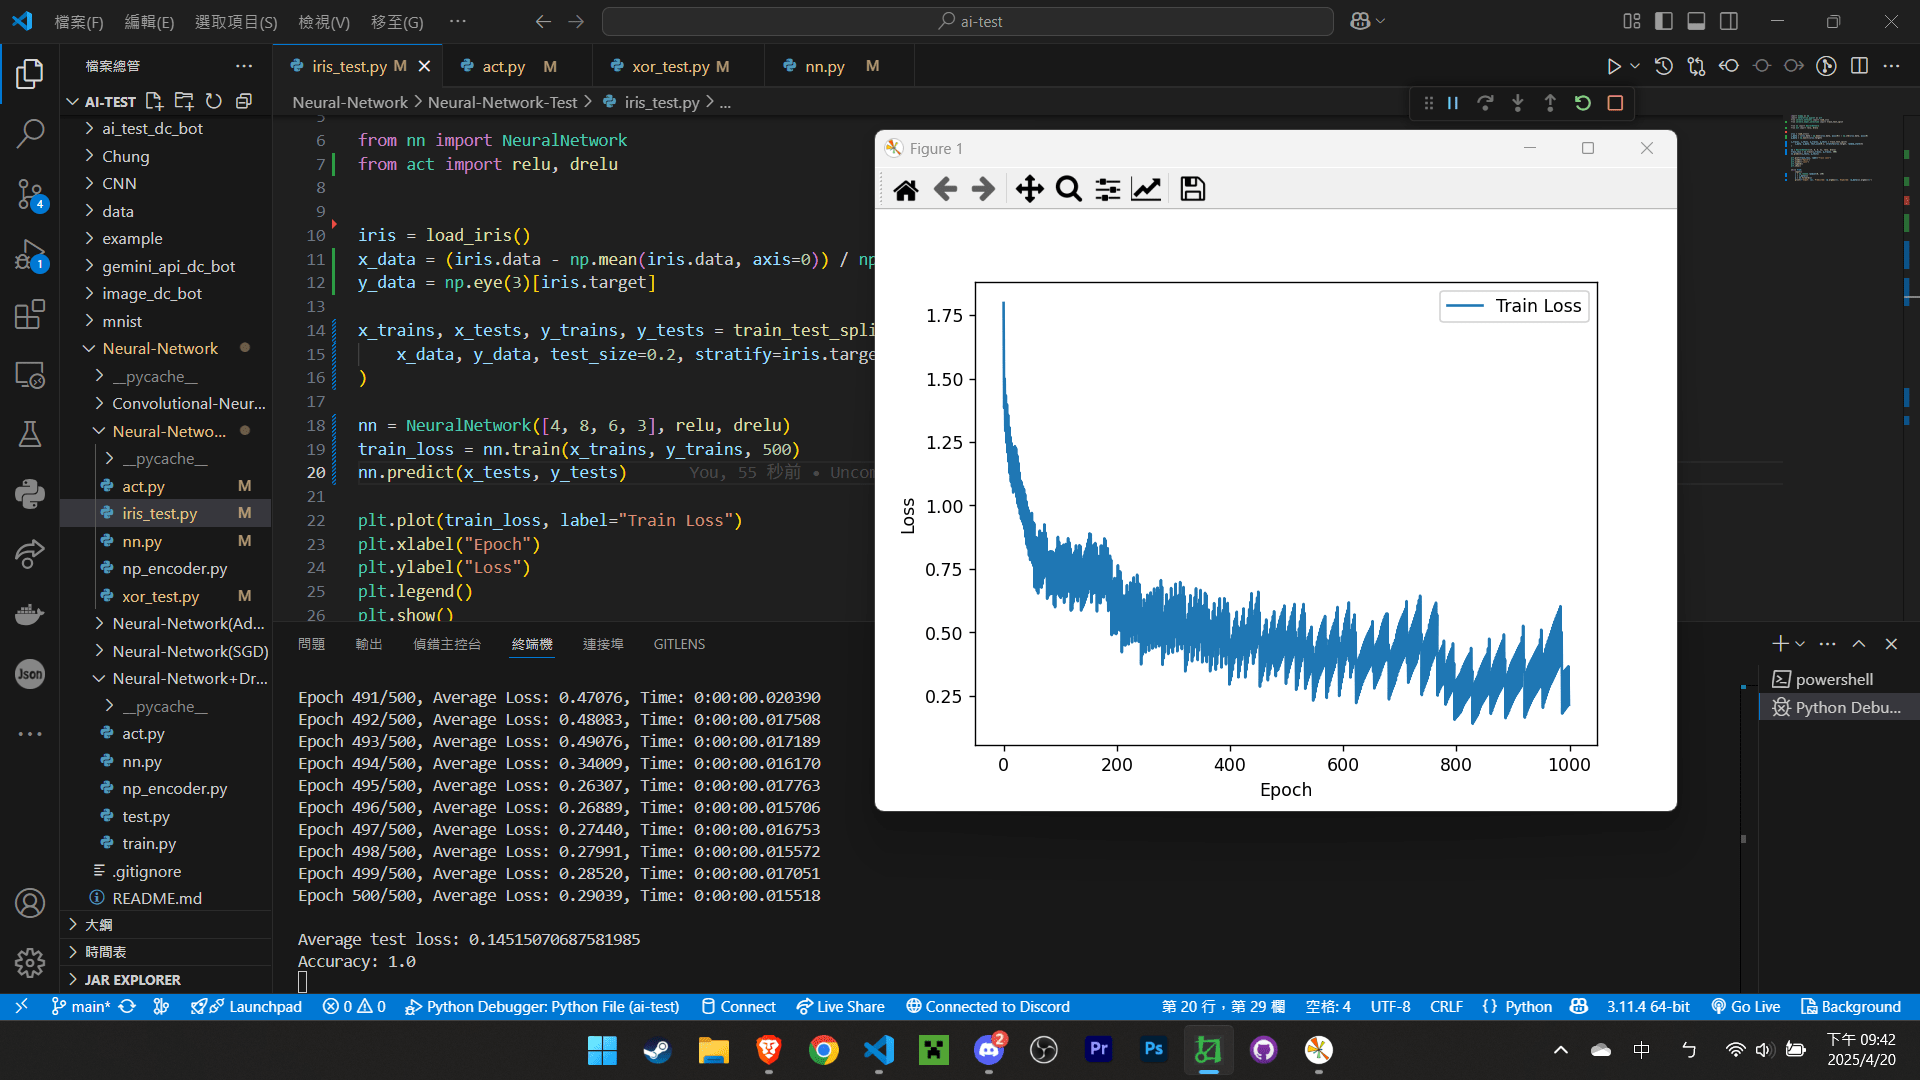The height and width of the screenshot is (1080, 1920).
Task: Restart debugging with the green arrow
Action: point(1582,103)
